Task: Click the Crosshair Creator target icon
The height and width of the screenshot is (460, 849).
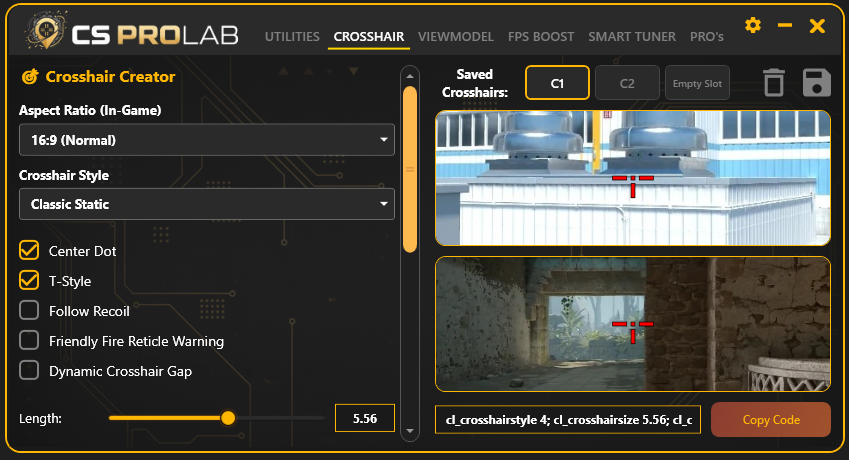Action: click(x=30, y=77)
